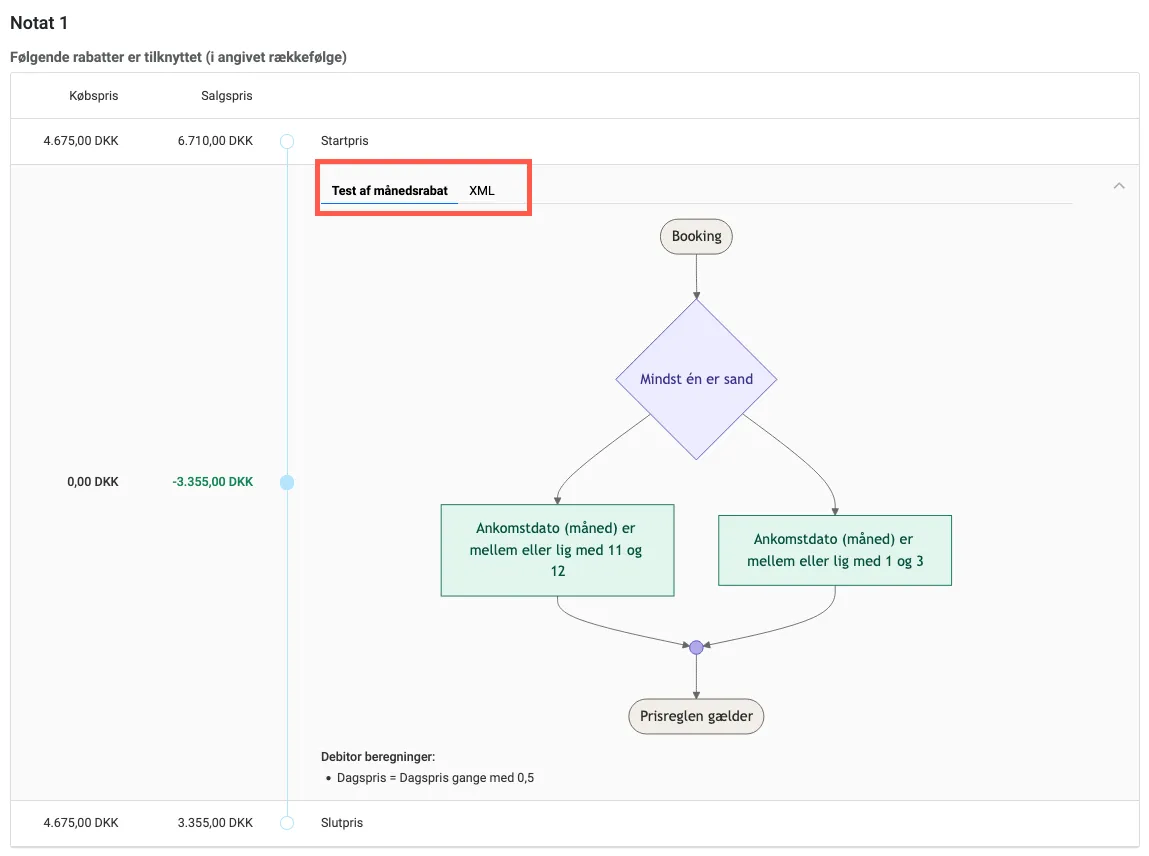Click the Startpris timeline circle
Screen dimensions: 1149x856
287,141
